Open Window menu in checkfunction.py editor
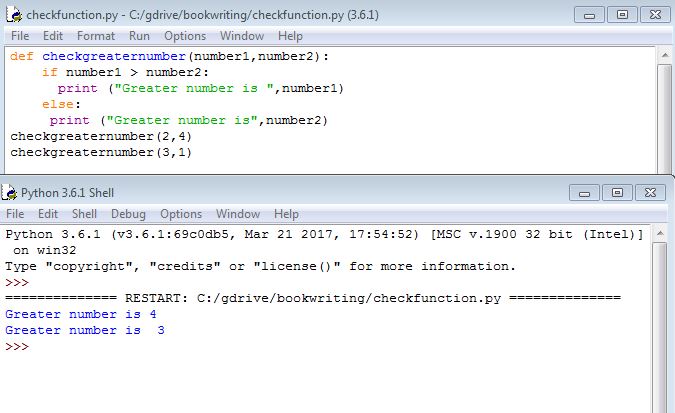Image resolution: width=675 pixels, height=413 pixels. coord(242,36)
